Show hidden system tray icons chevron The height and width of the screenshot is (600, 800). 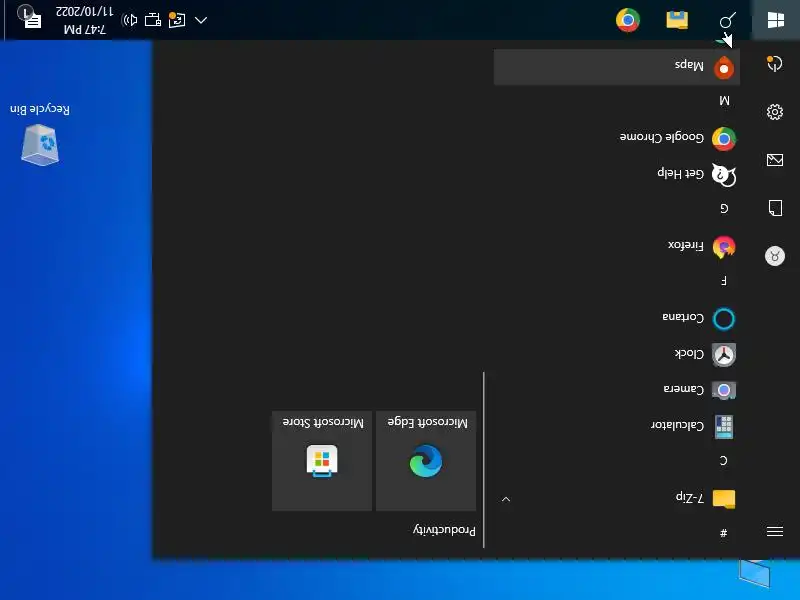(201, 20)
